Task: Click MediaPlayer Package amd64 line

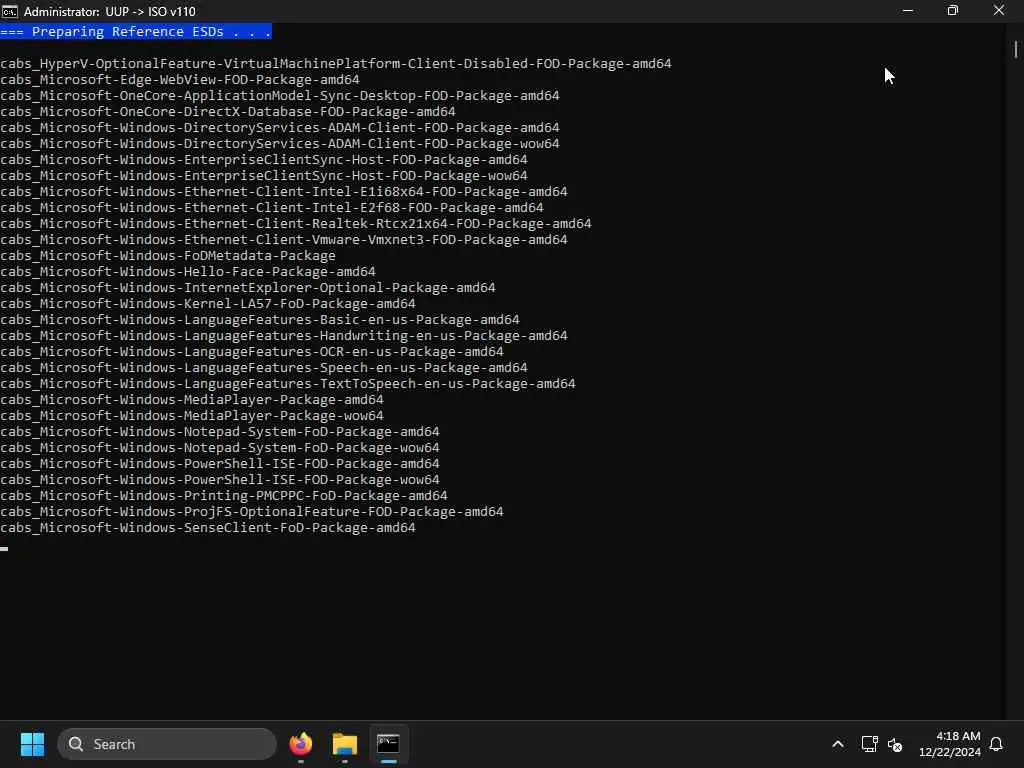Action: point(192,400)
